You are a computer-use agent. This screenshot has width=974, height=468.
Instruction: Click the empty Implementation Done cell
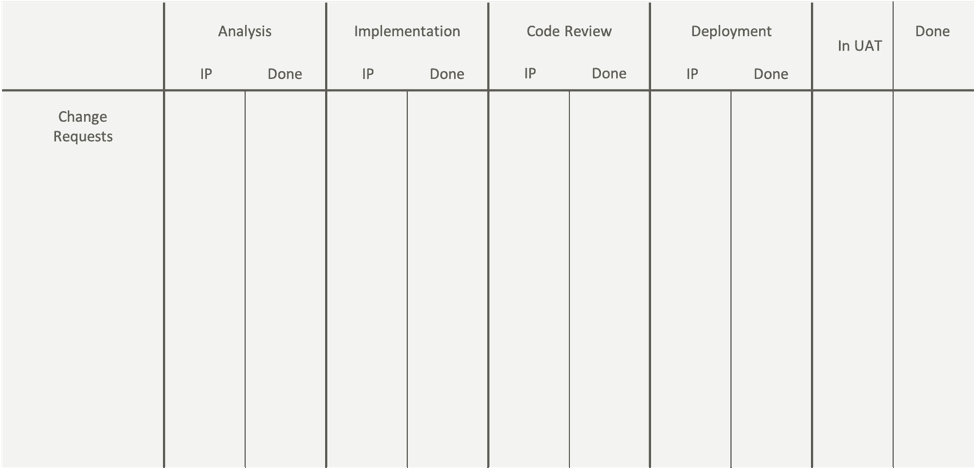pos(448,279)
